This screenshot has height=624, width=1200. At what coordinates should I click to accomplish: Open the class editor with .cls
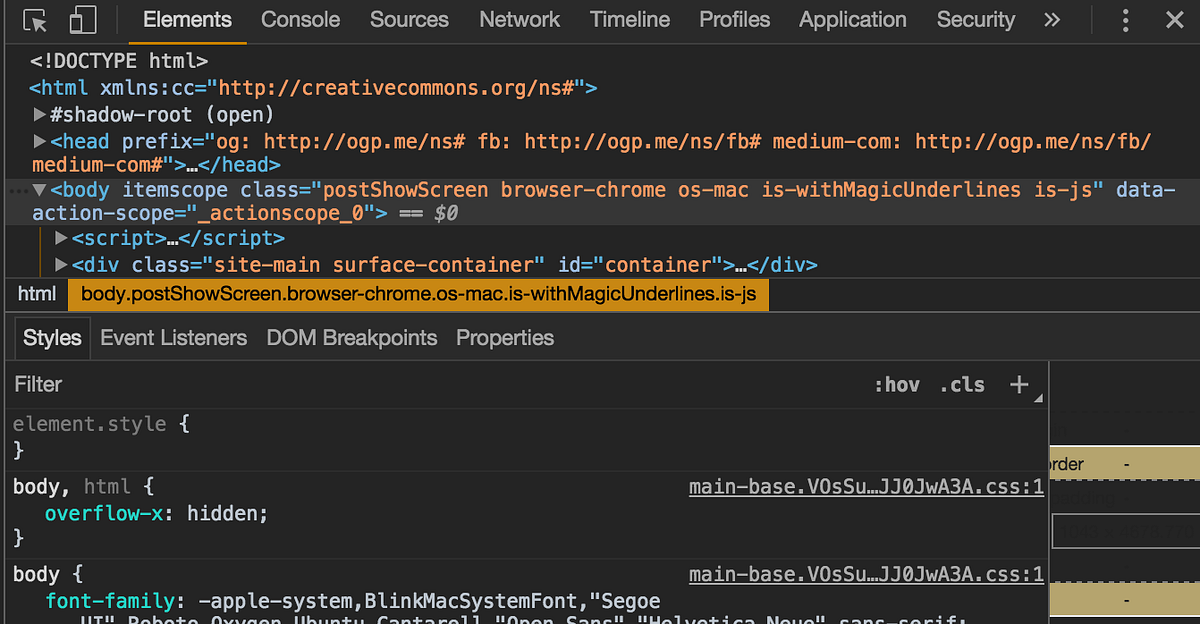[x=962, y=384]
